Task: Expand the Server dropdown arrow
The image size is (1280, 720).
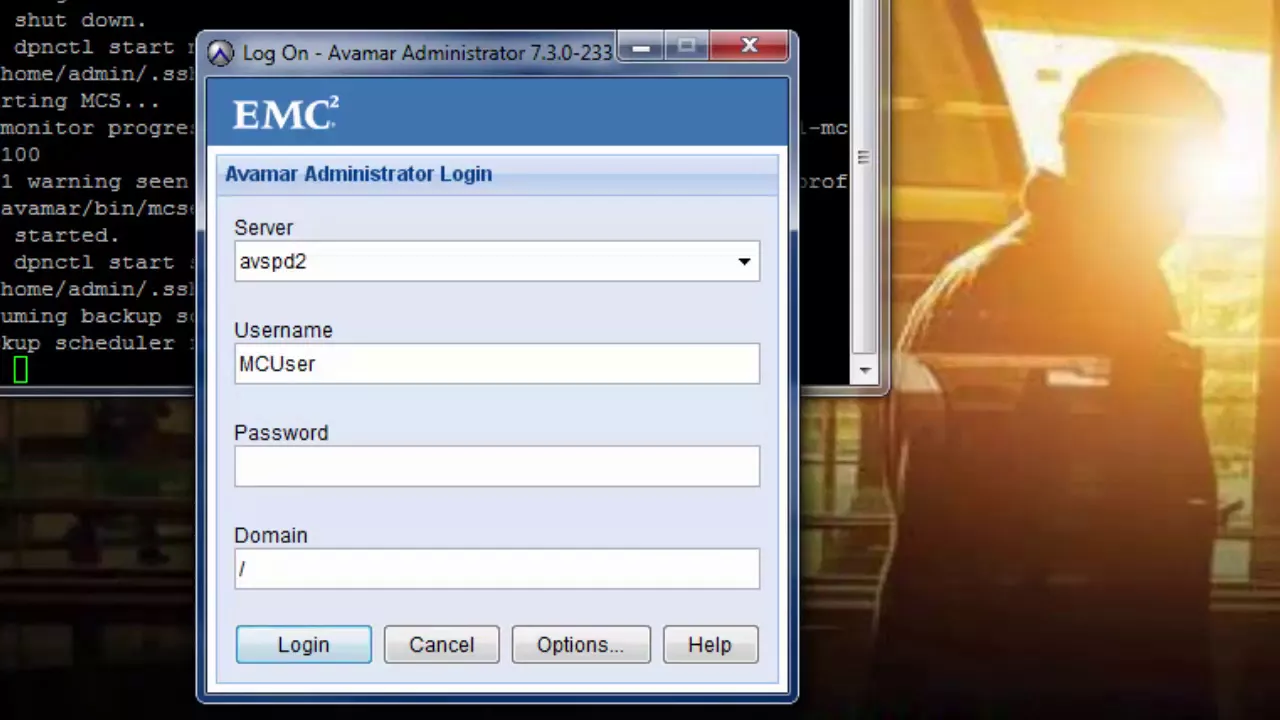Action: 744,262
